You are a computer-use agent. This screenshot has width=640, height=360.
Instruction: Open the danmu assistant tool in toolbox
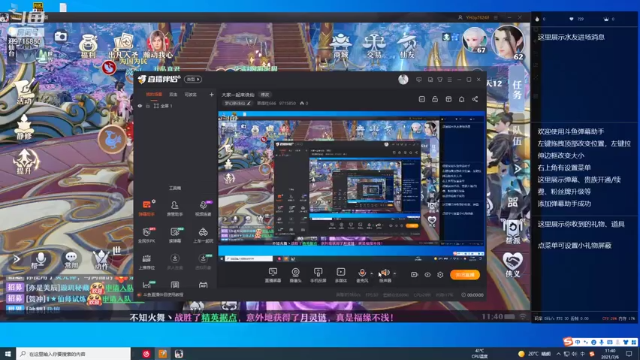coord(147,207)
